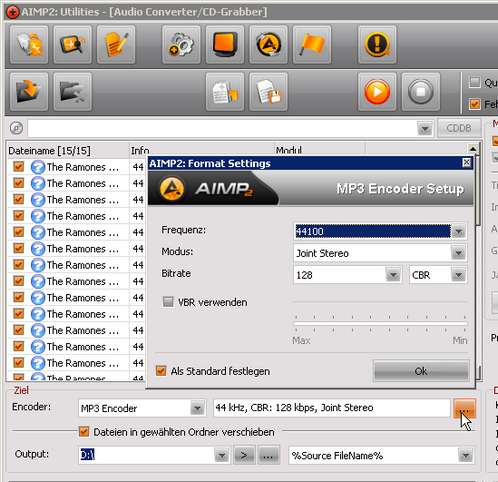Click the document with floppy disk icon
Screen dimensions: 498x482
click(x=268, y=92)
